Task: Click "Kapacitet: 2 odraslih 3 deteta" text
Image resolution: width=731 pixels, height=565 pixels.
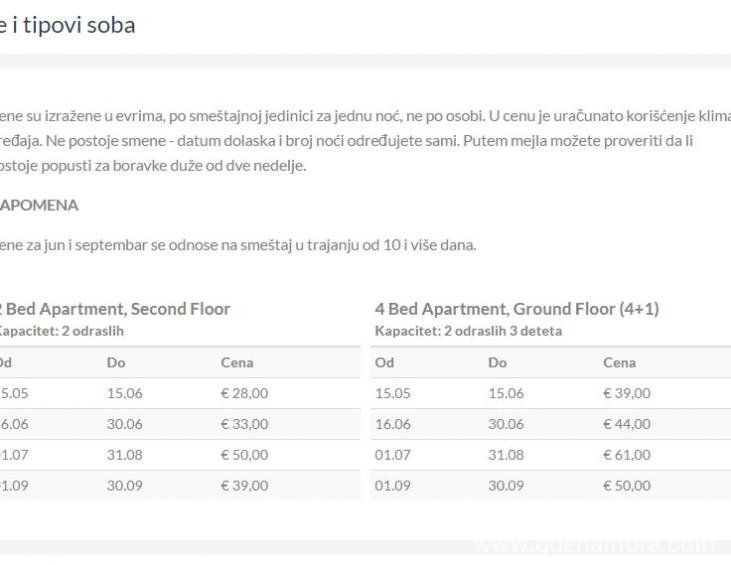Action: point(468,331)
